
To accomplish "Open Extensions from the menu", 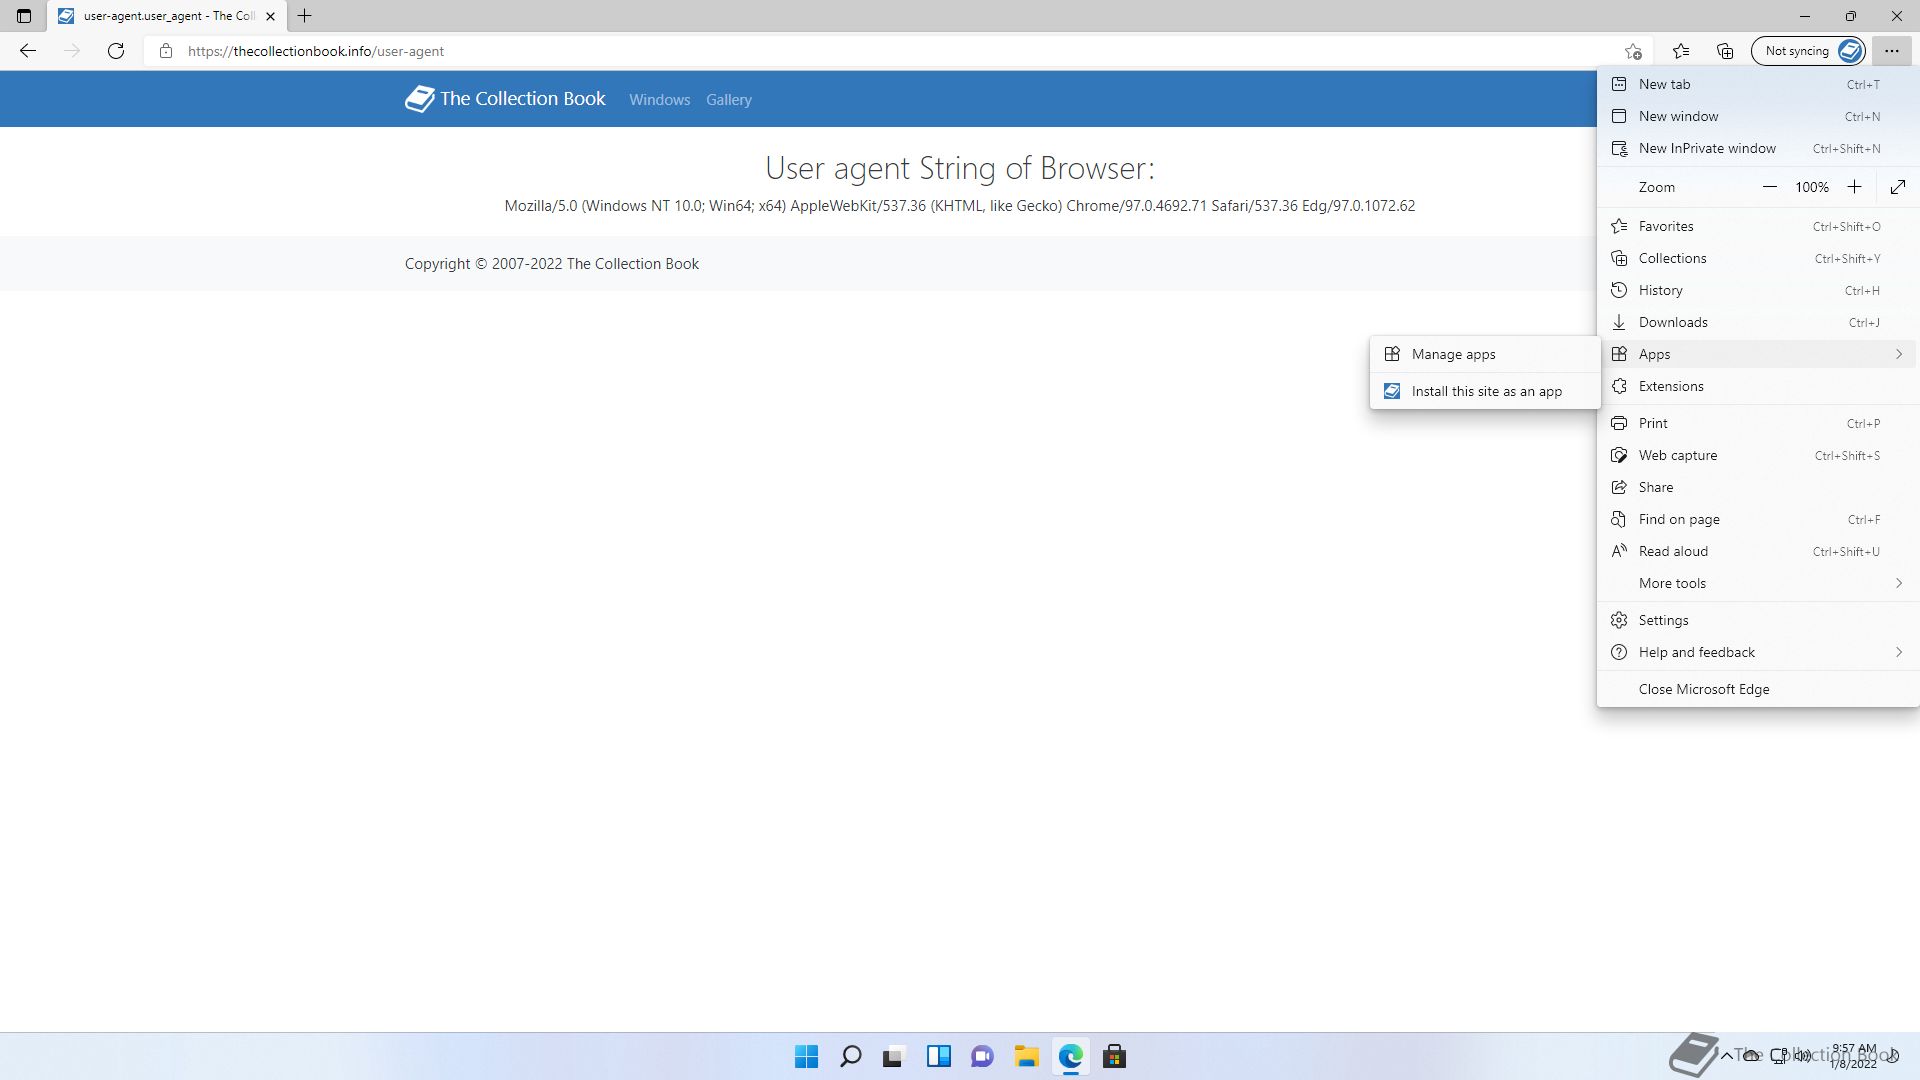I will (x=1758, y=386).
